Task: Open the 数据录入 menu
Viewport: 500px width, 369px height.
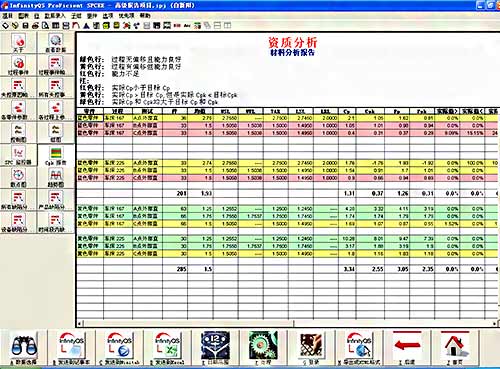Action: coord(55,16)
